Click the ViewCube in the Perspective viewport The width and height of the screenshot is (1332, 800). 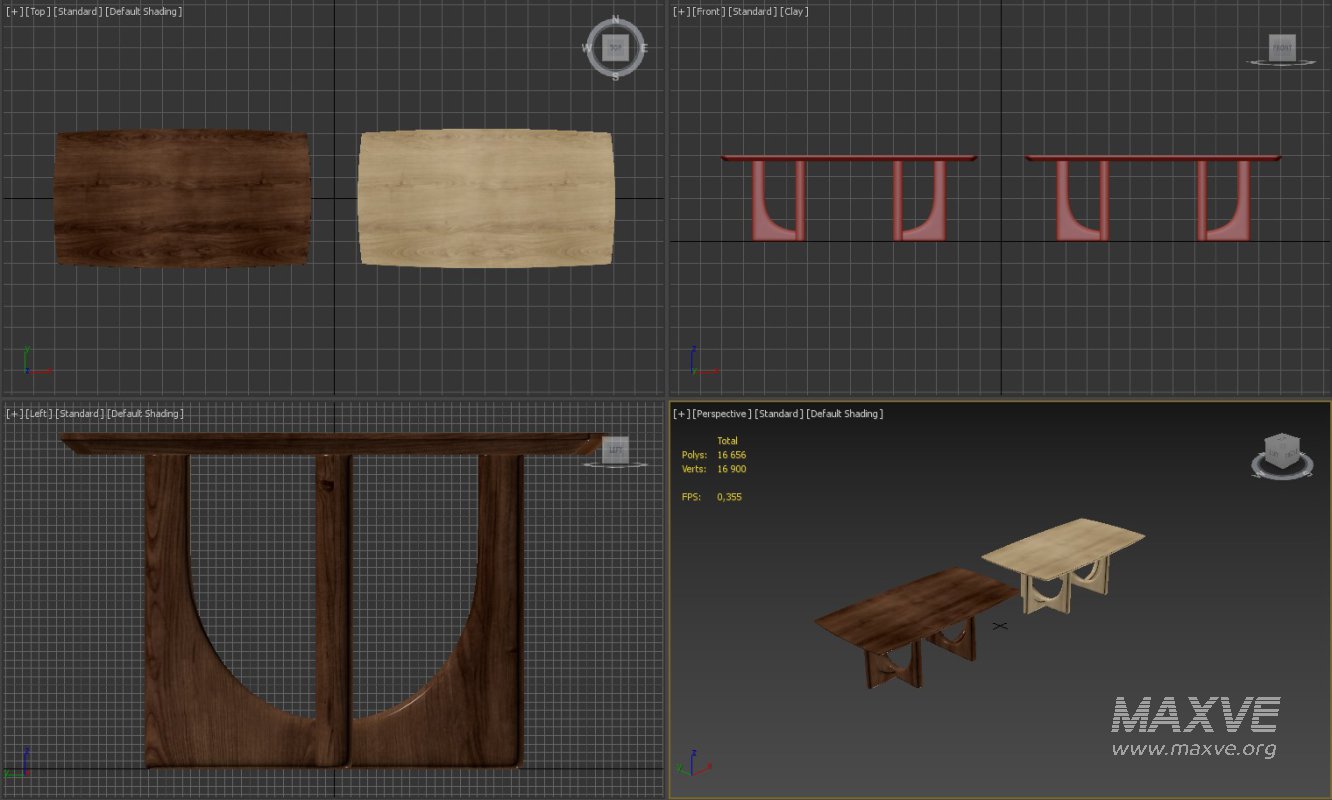pyautogui.click(x=1283, y=452)
